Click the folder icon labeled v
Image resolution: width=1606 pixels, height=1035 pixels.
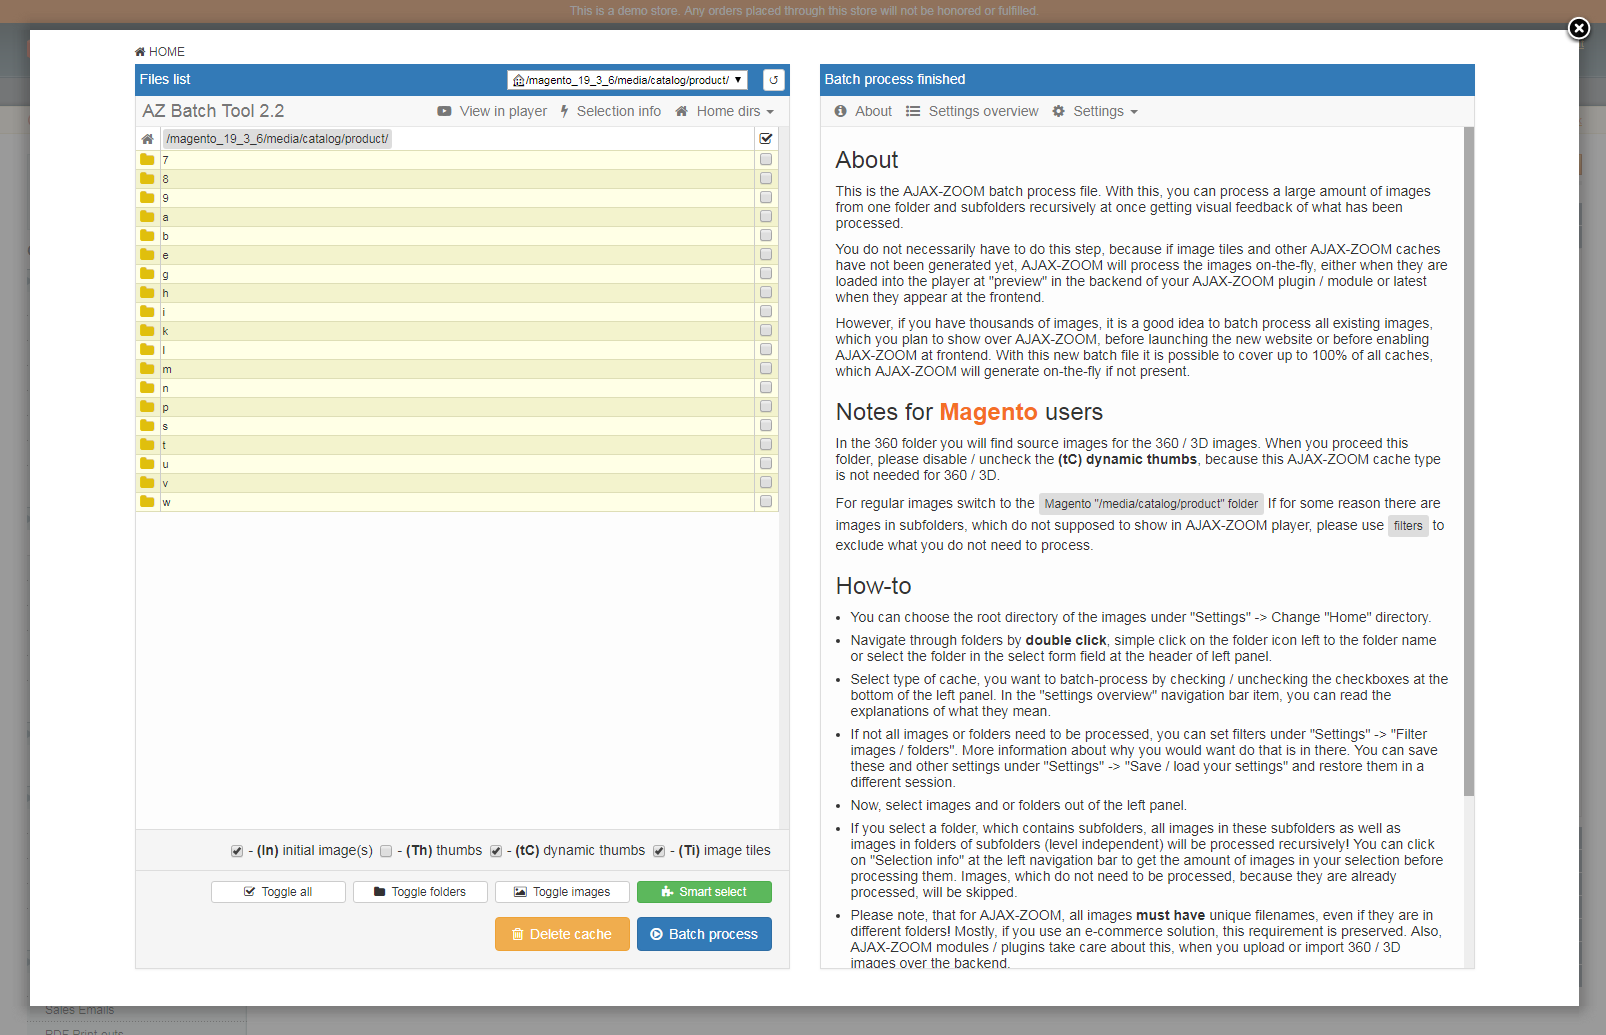click(x=147, y=483)
